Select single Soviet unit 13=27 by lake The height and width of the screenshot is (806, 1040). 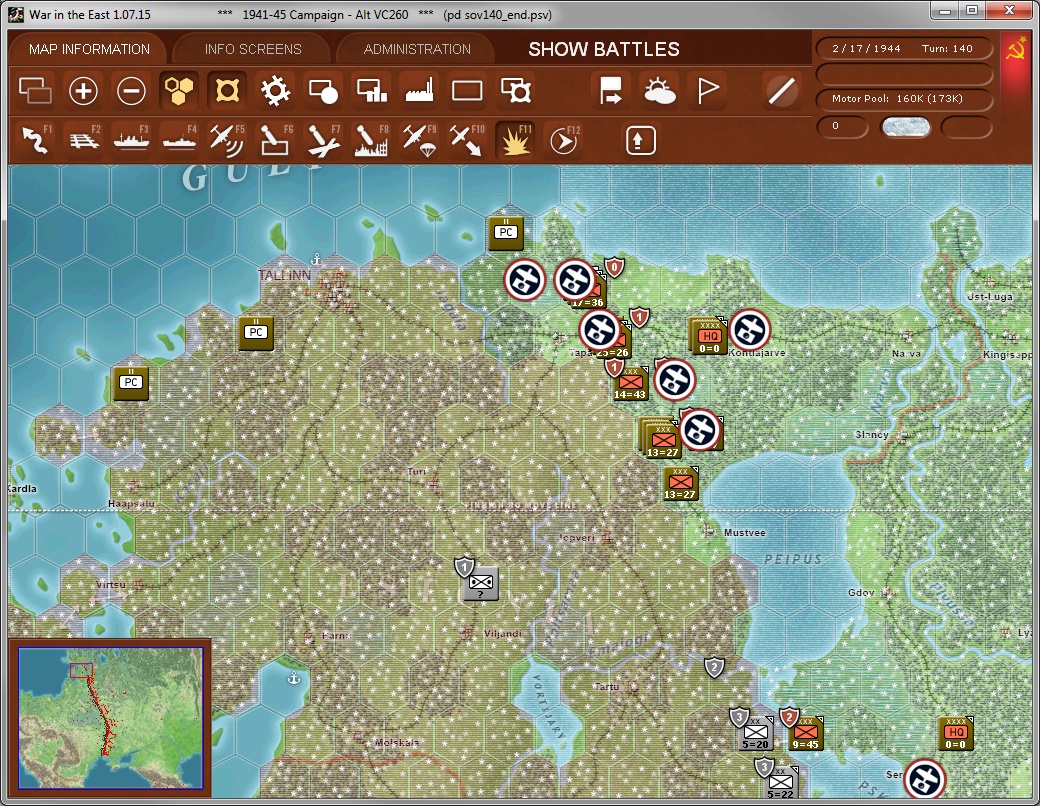681,484
